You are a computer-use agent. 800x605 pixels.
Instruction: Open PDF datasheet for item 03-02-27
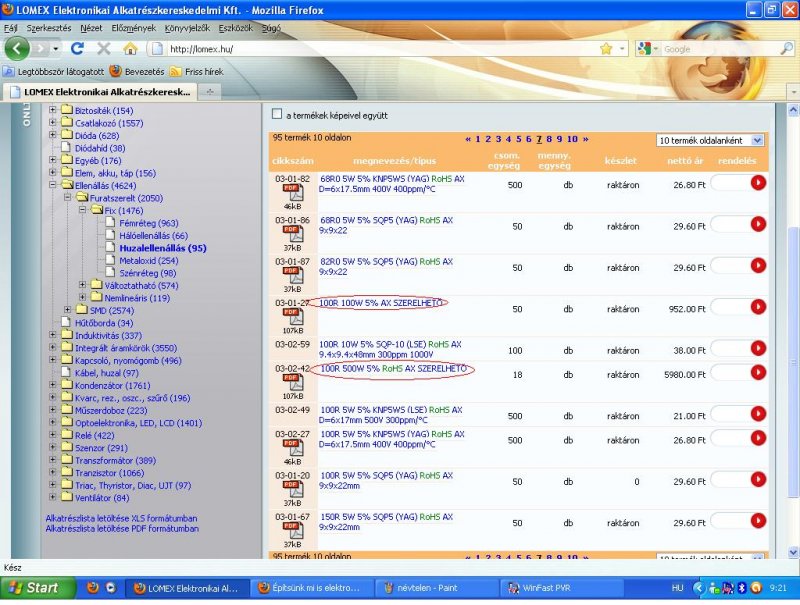293,448
